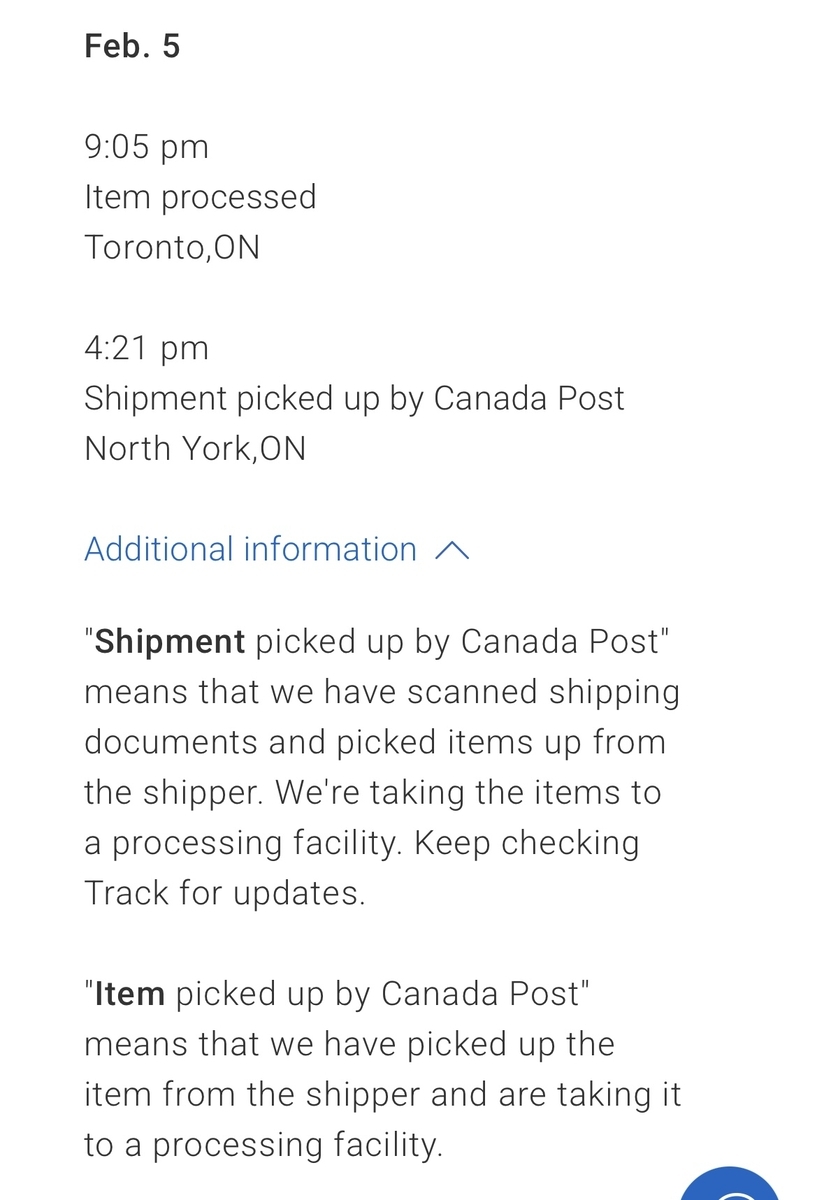
Task: Tap 'item from the shipper and are taking it'
Action: click(382, 1094)
